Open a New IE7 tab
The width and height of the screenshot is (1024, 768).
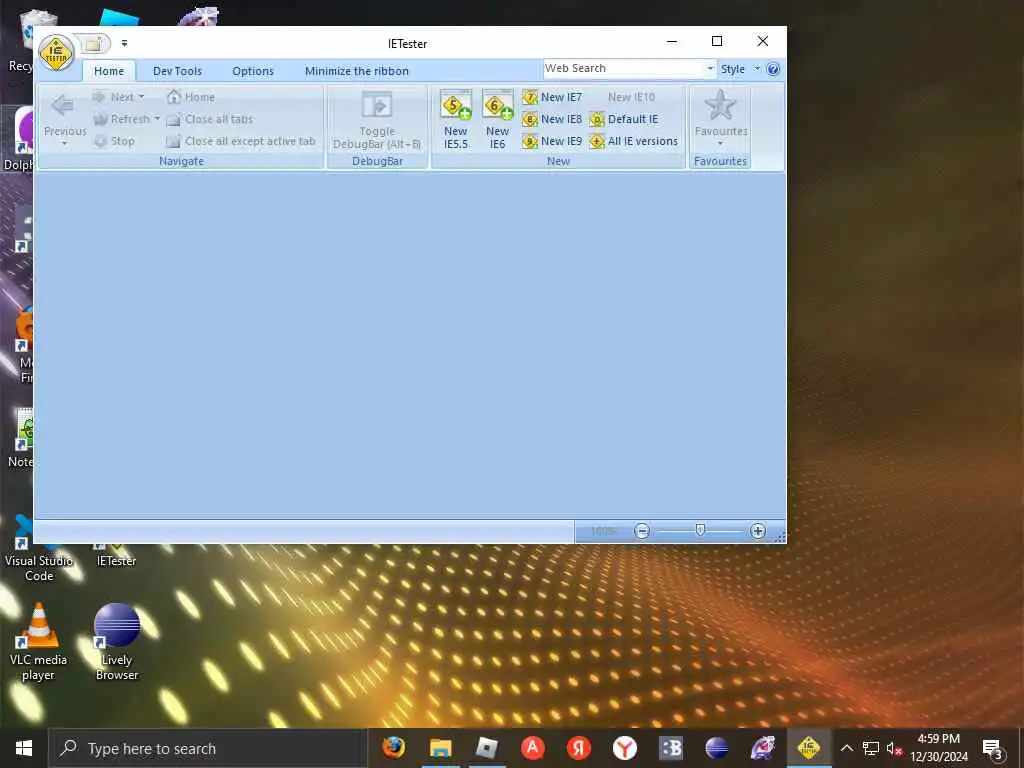[x=552, y=97]
